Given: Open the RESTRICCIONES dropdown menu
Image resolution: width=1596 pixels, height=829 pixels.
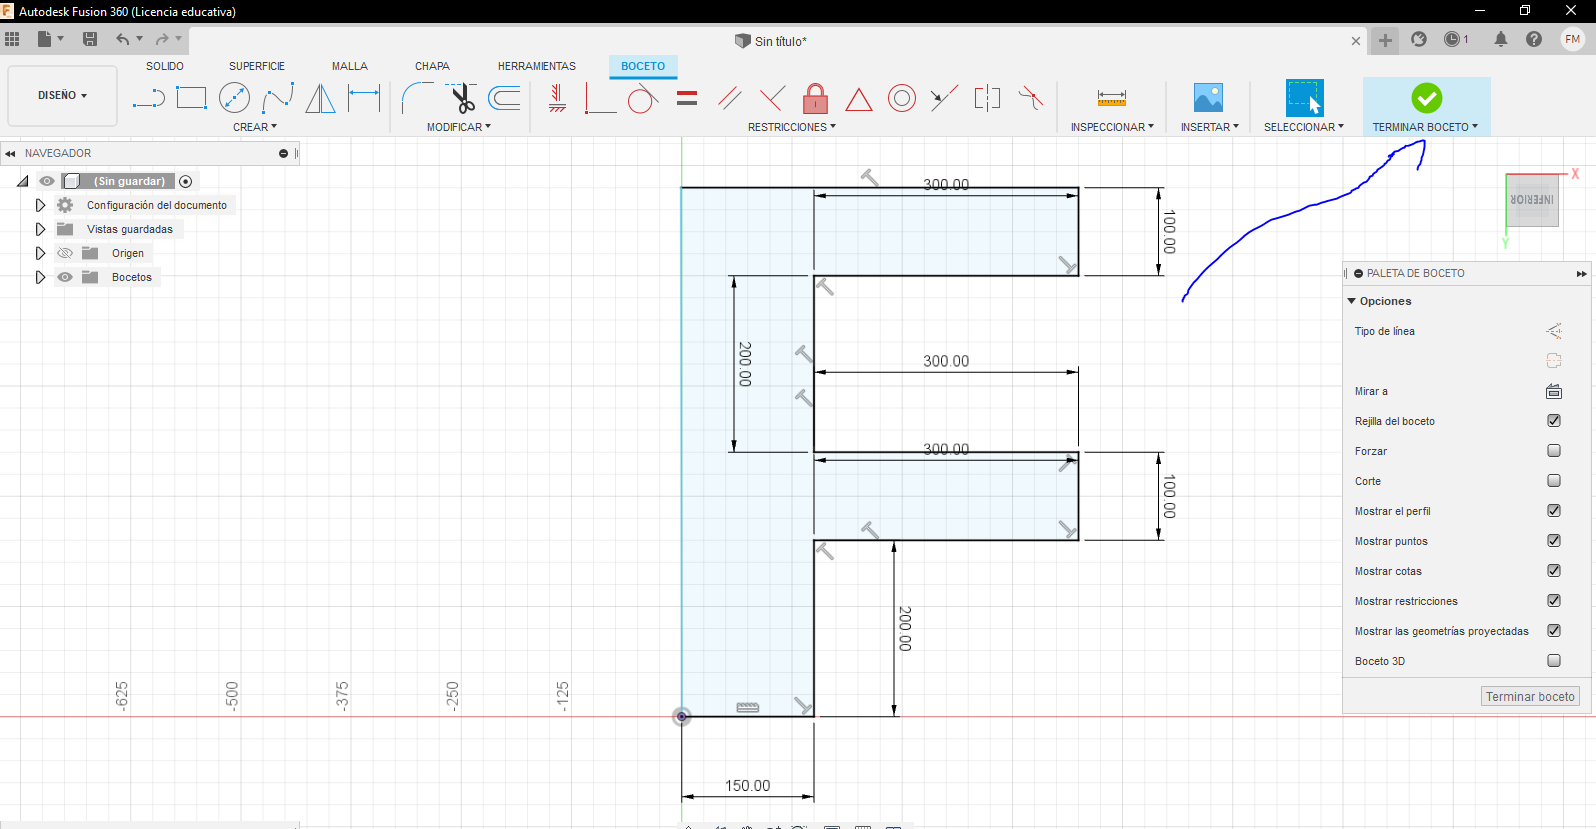Looking at the screenshot, I should coord(791,127).
